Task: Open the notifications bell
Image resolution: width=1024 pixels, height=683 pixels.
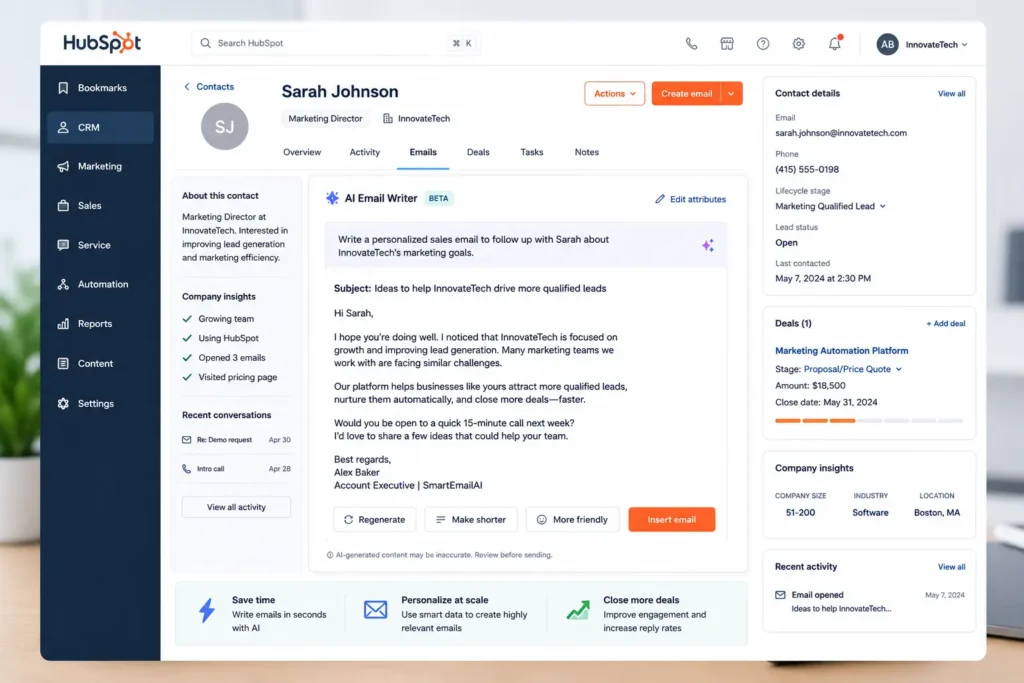Action: pyautogui.click(x=835, y=44)
